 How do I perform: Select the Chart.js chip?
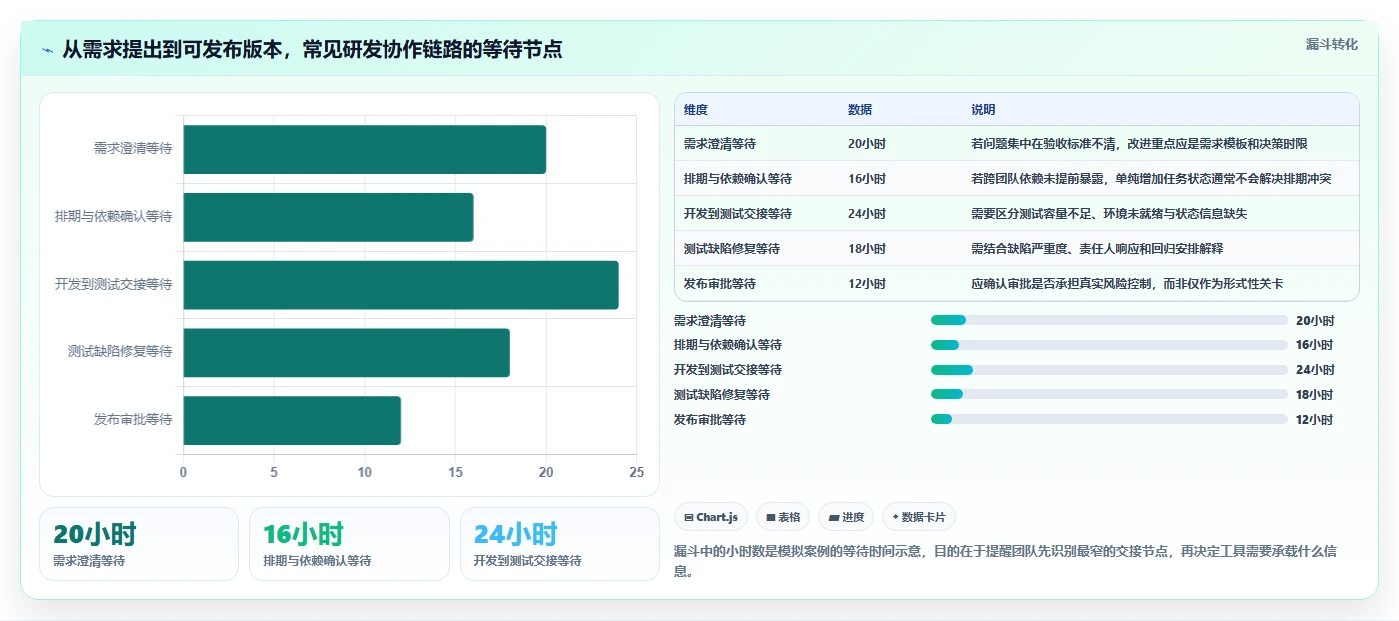(x=711, y=517)
